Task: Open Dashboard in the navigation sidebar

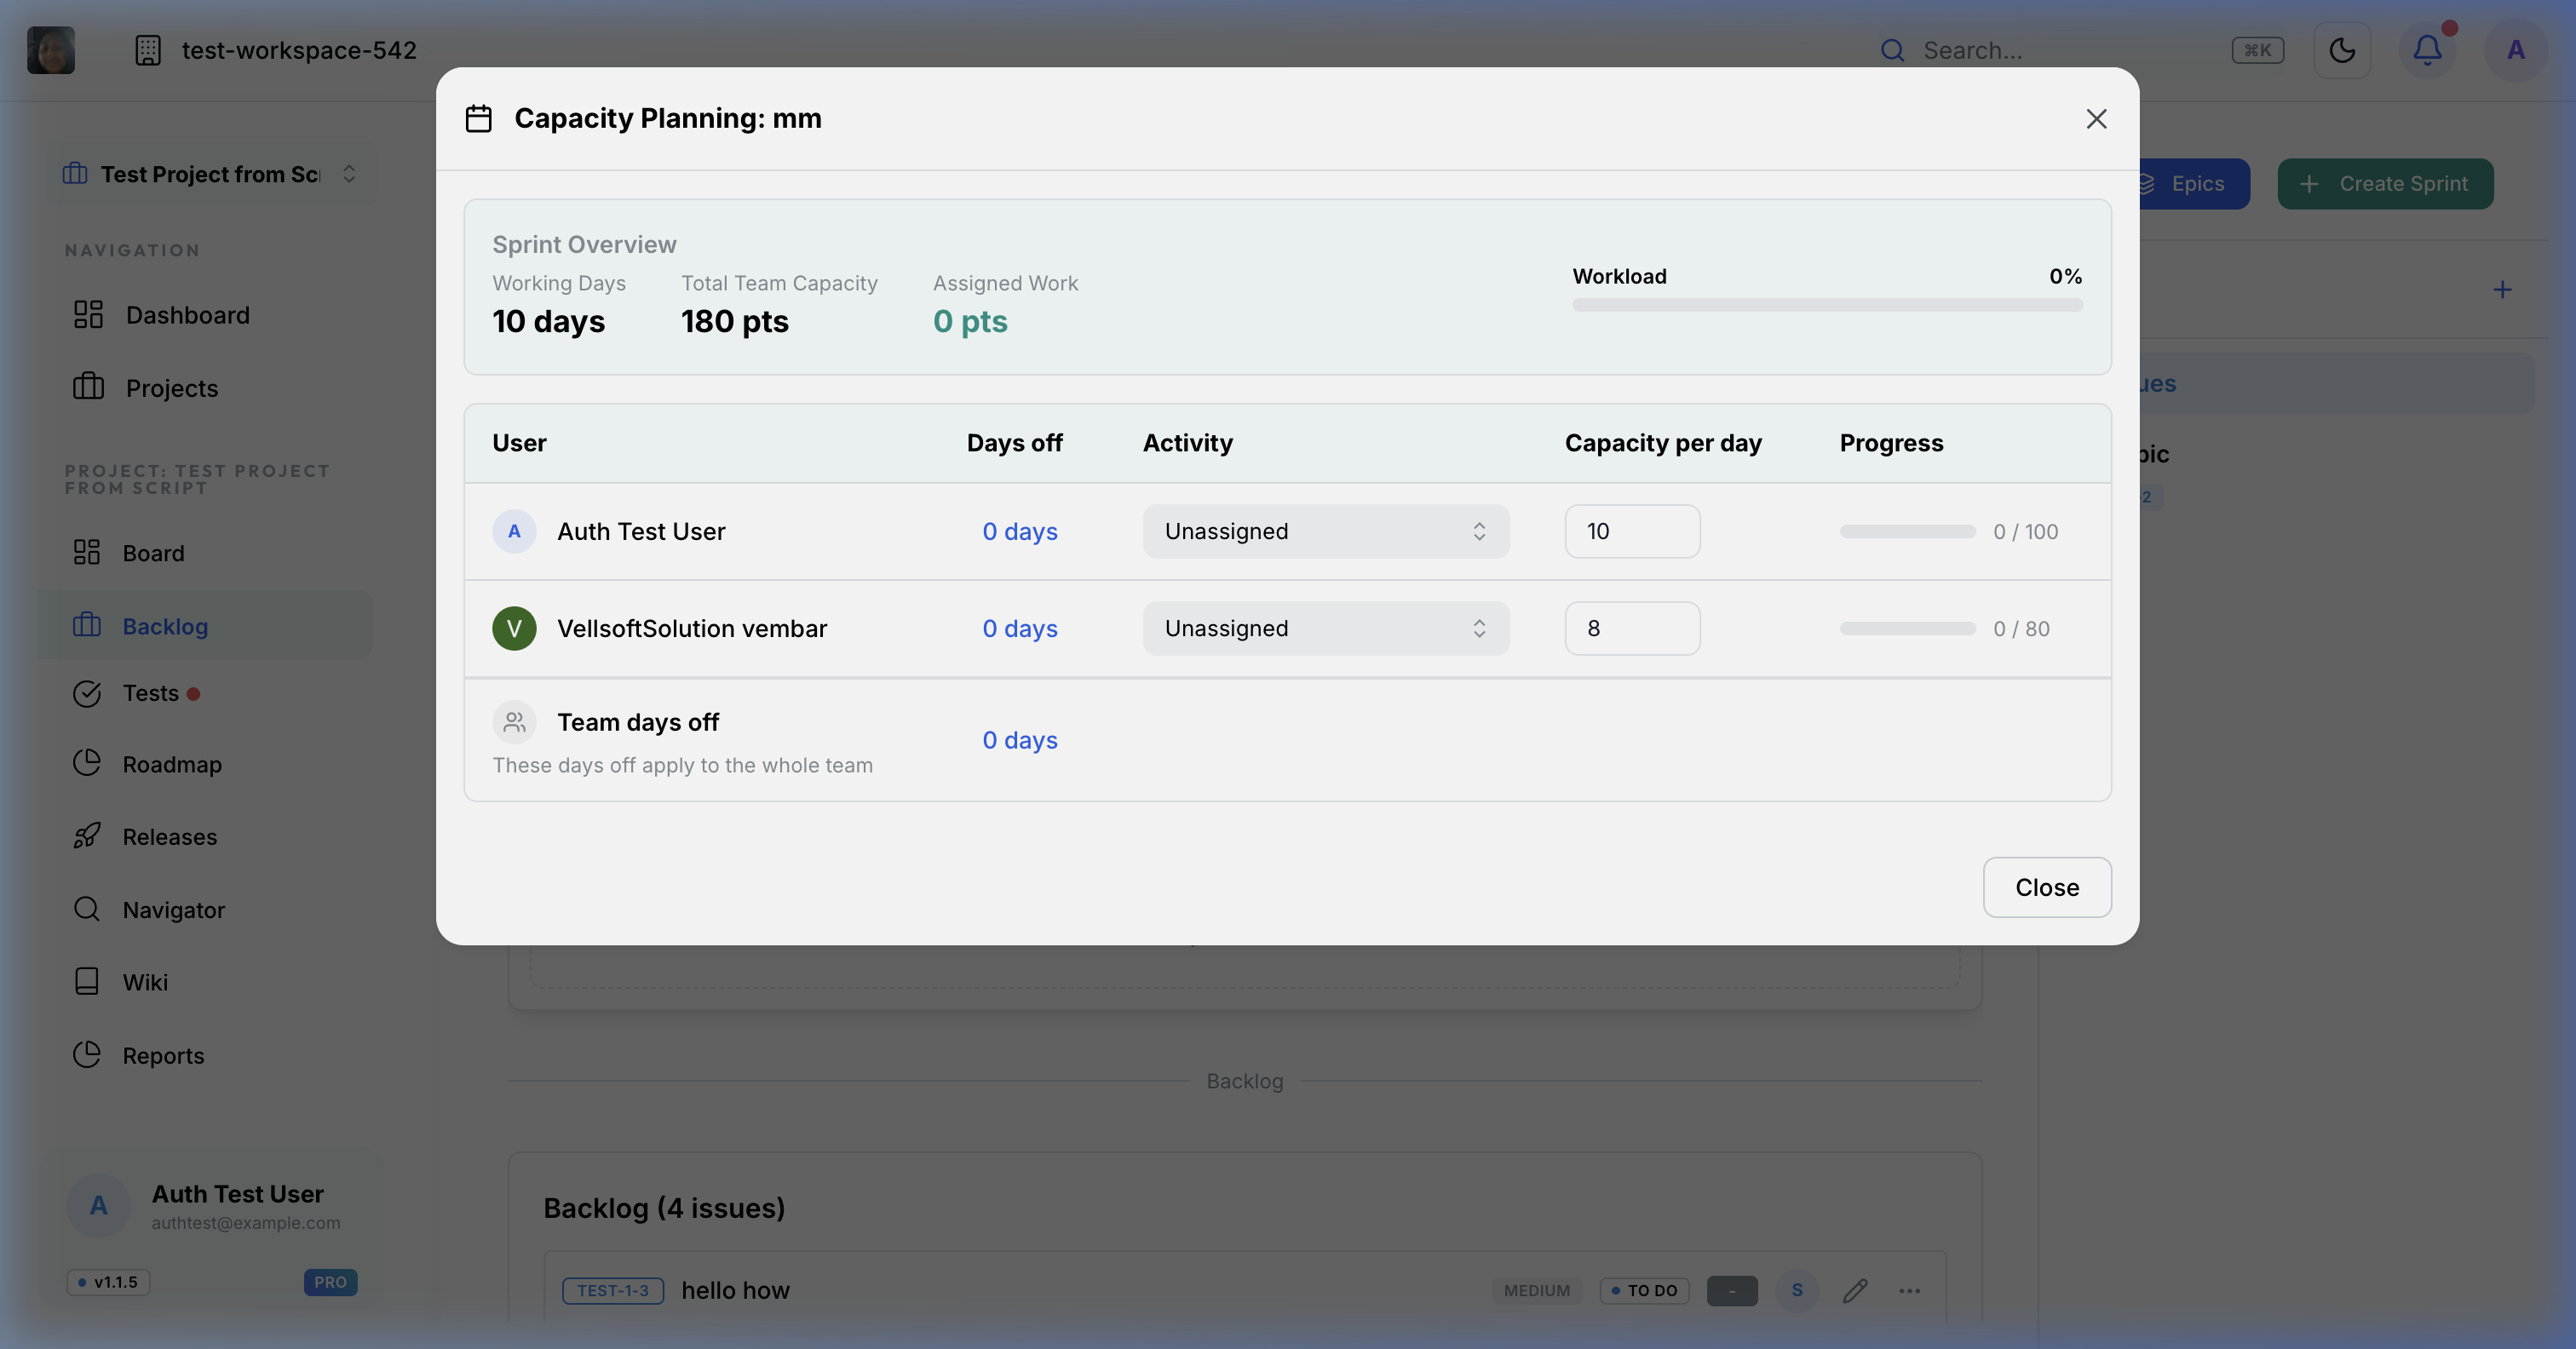Action: (205, 315)
